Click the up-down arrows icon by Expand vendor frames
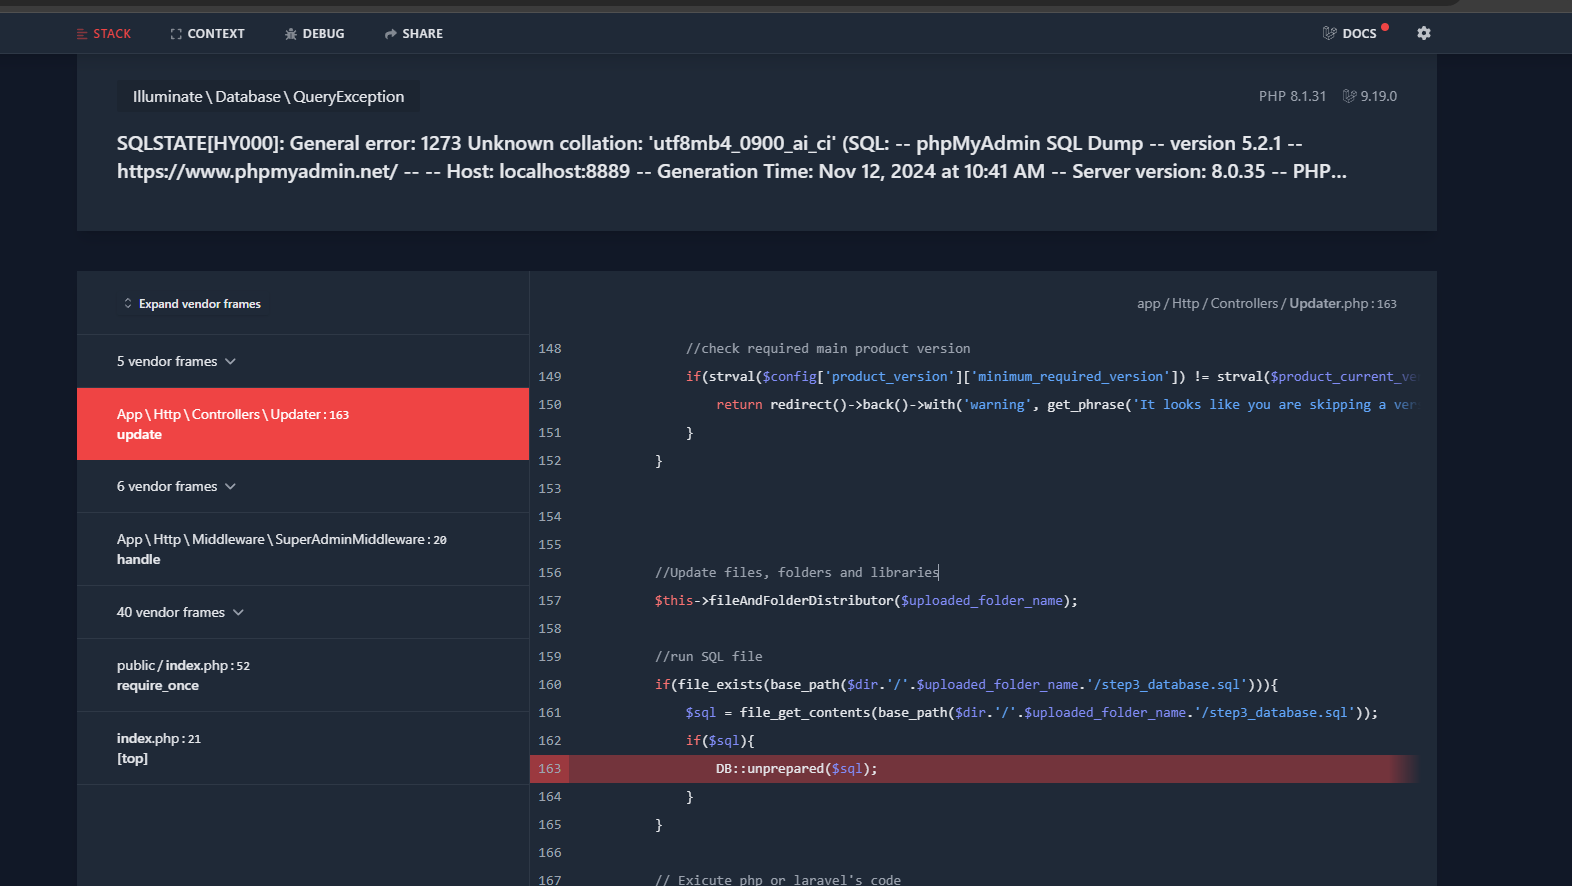 [x=127, y=303]
